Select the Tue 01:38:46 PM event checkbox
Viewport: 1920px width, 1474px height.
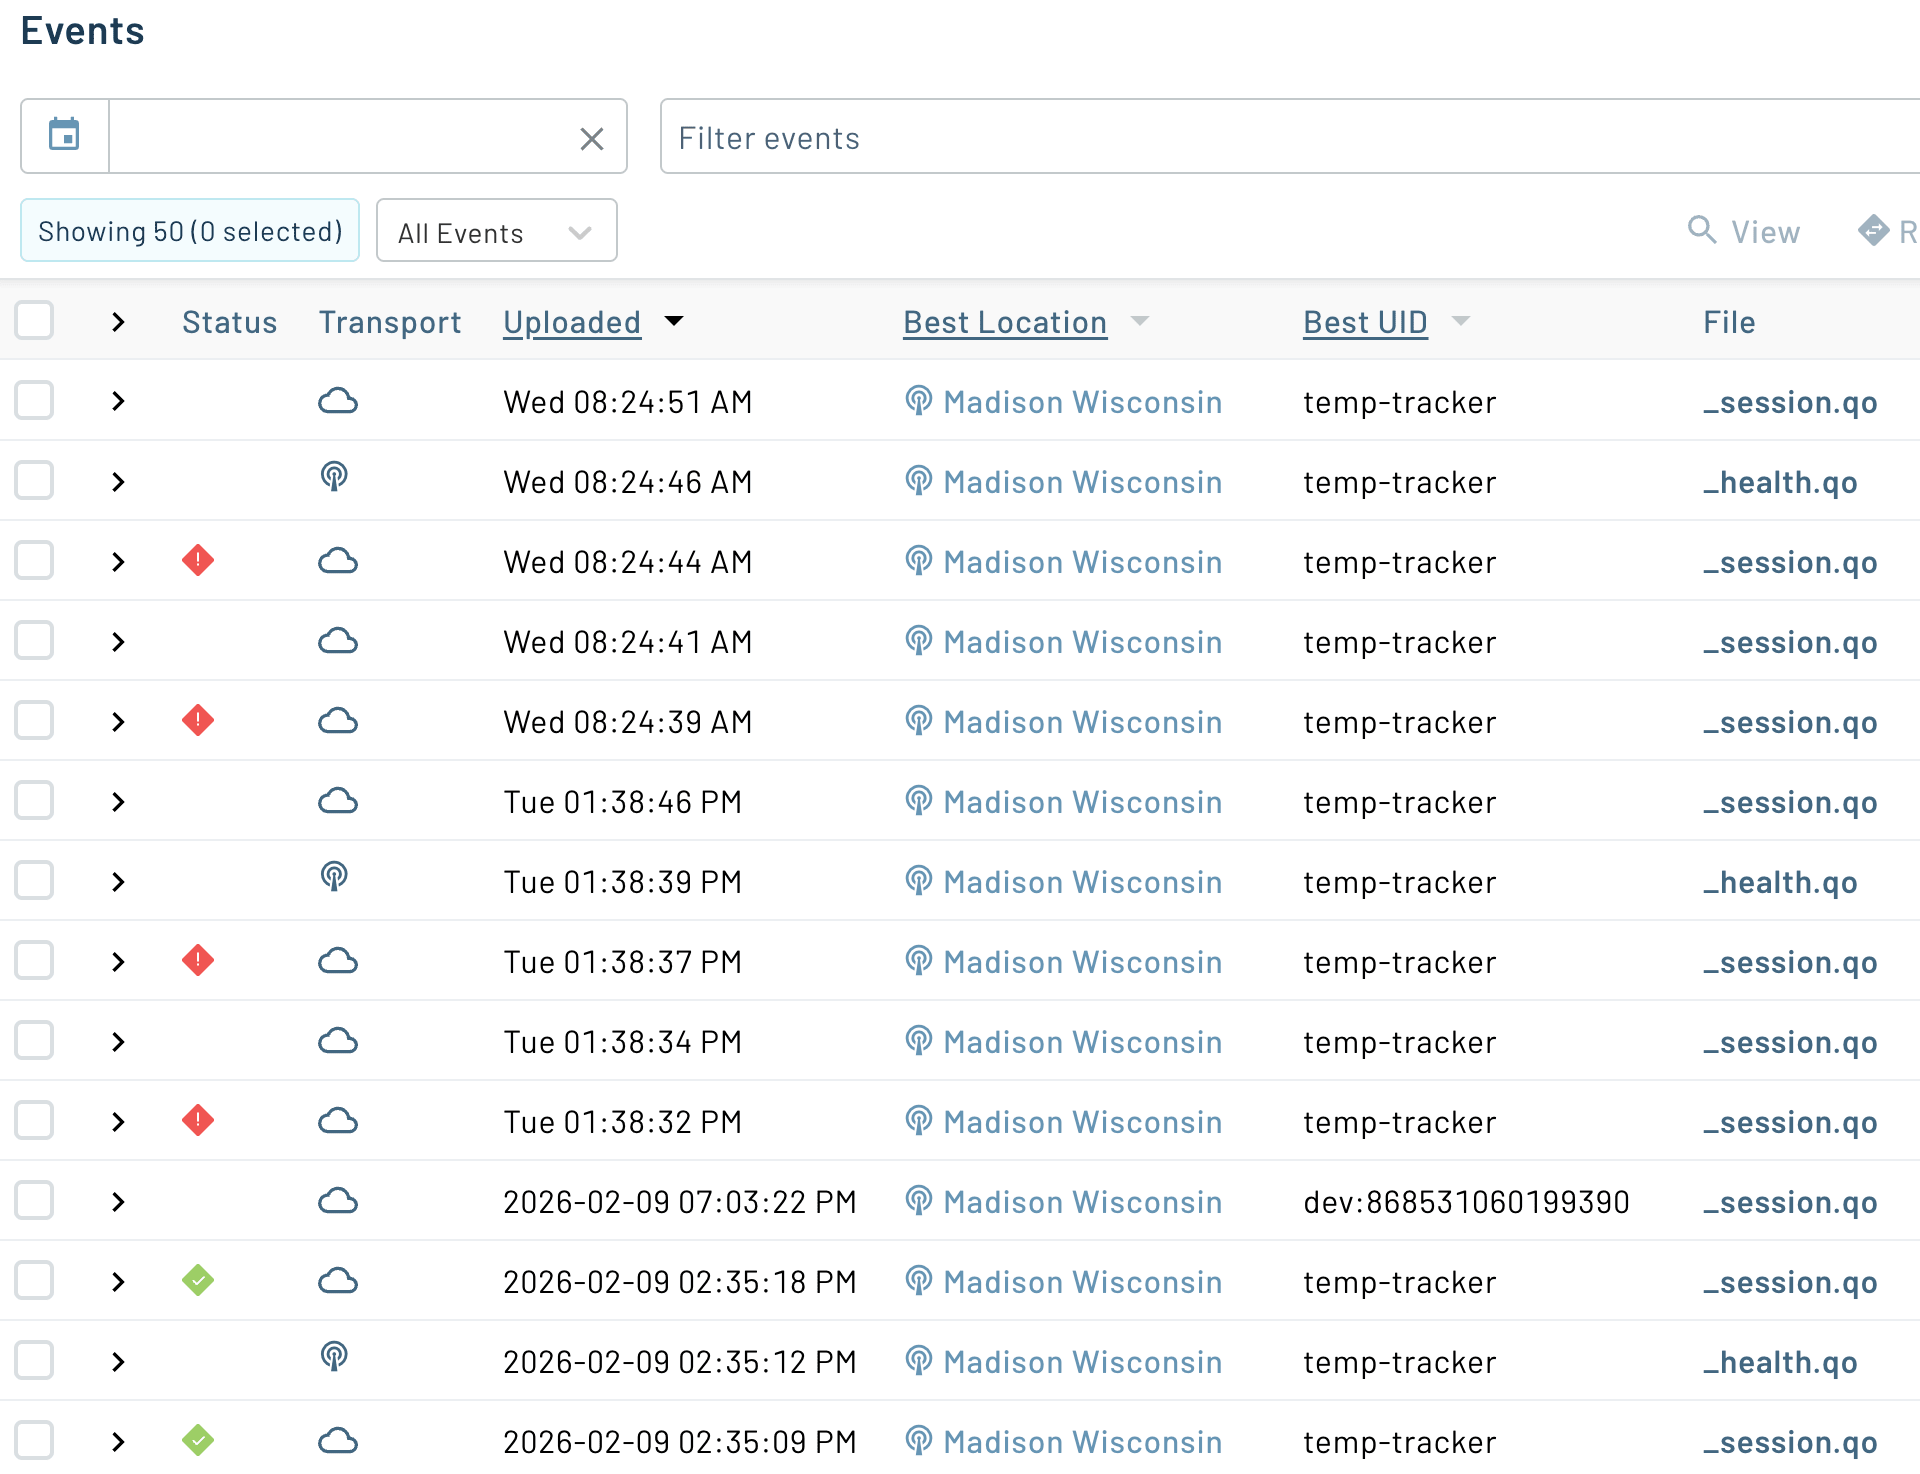tap(34, 801)
